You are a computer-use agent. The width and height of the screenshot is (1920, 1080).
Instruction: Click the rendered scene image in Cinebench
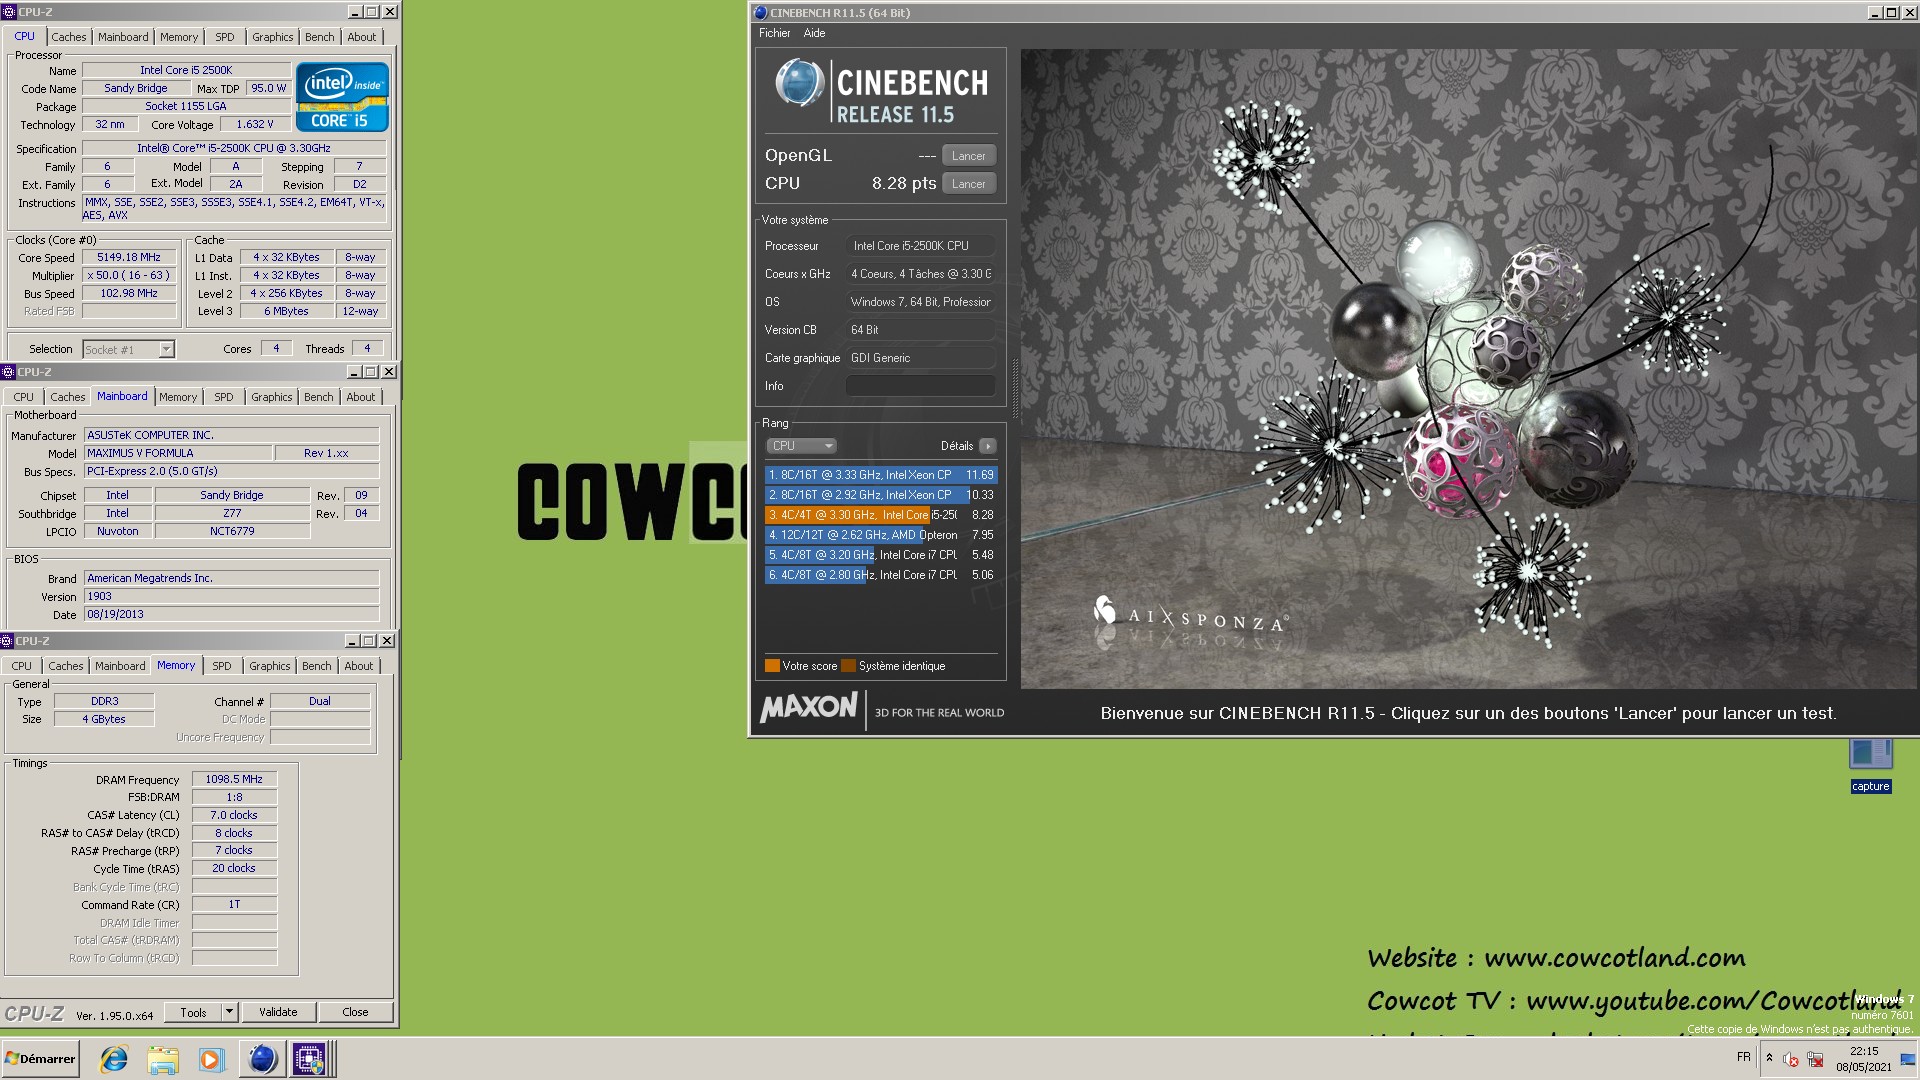point(1469,369)
